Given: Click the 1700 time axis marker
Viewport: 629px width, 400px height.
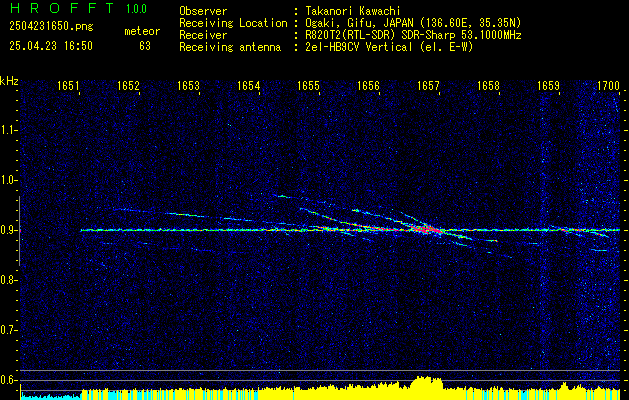Looking at the screenshot, I should 609,86.
